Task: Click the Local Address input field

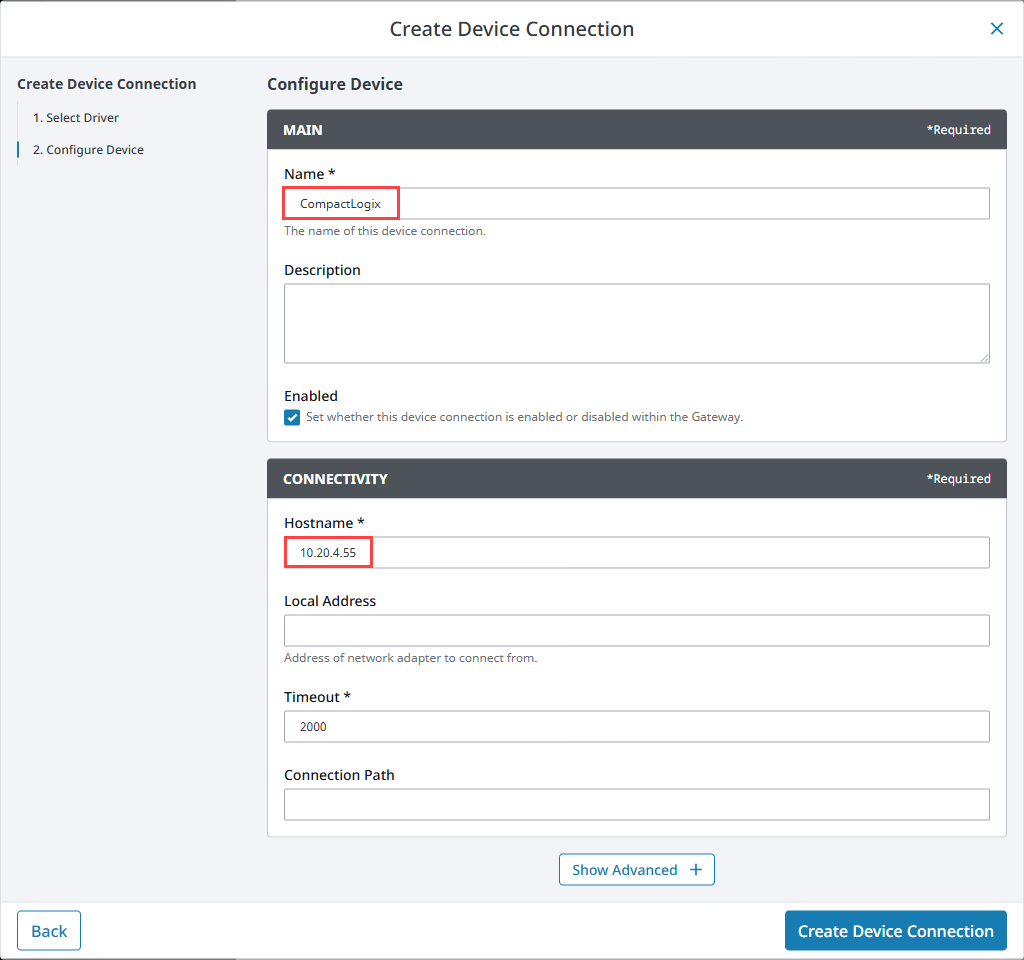Action: tap(636, 630)
